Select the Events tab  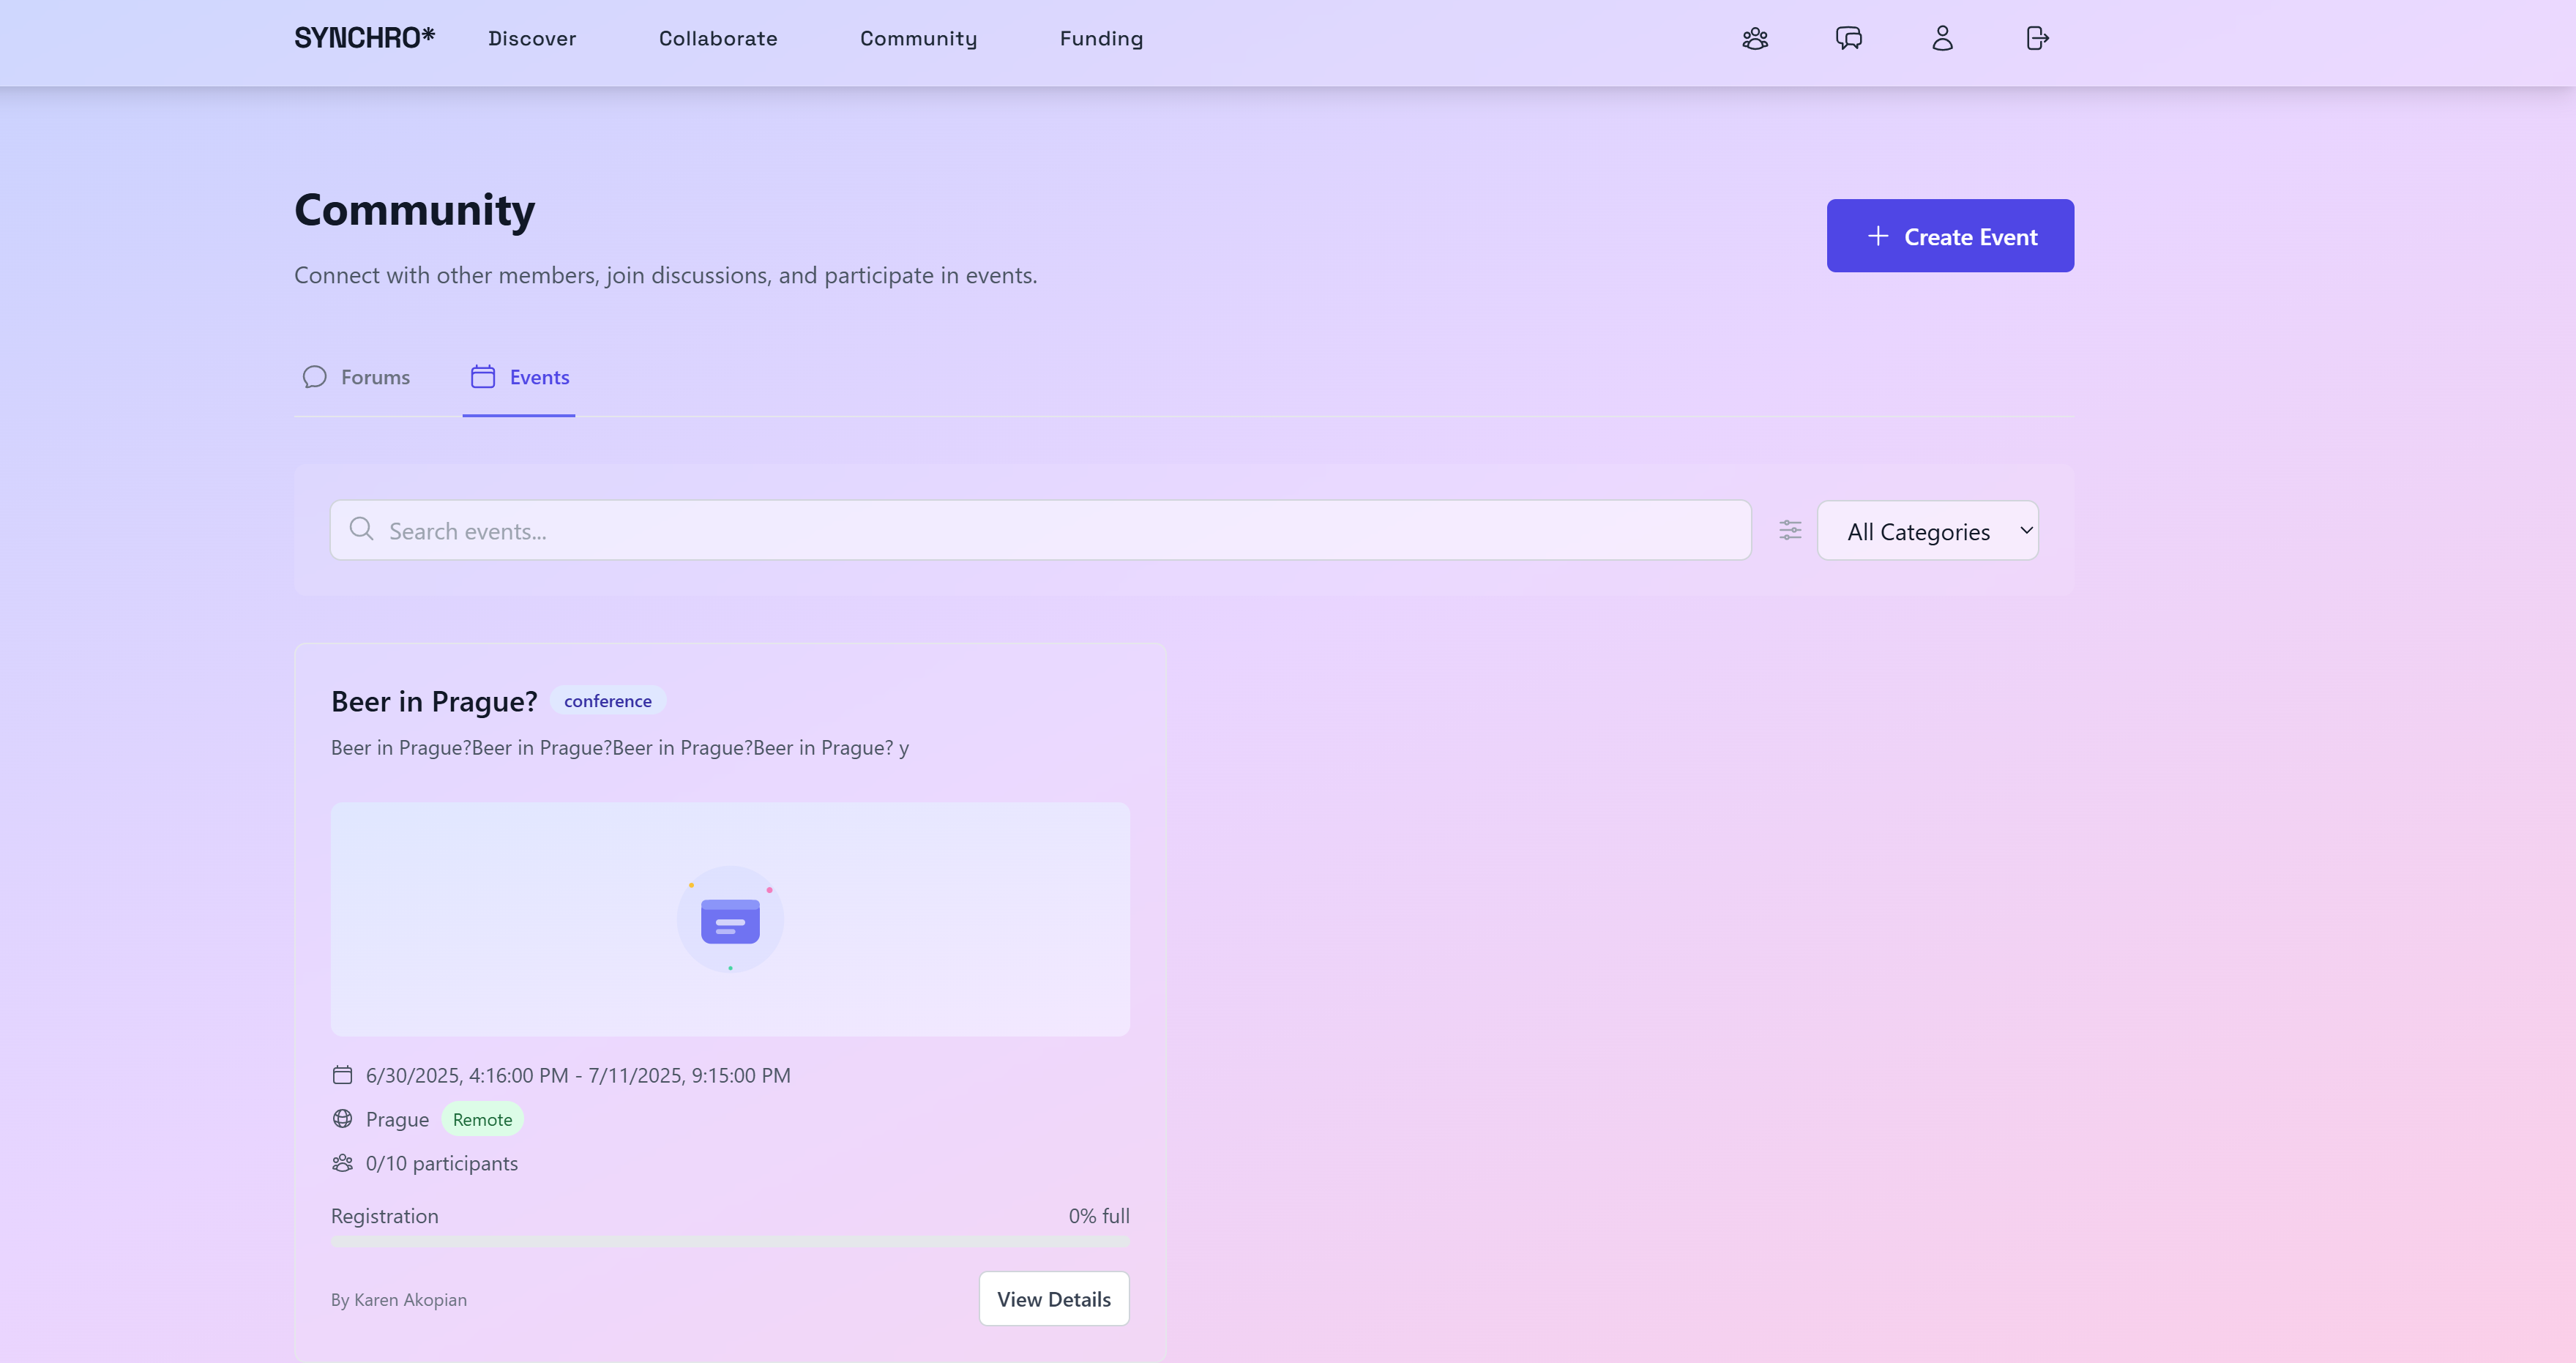[x=520, y=377]
